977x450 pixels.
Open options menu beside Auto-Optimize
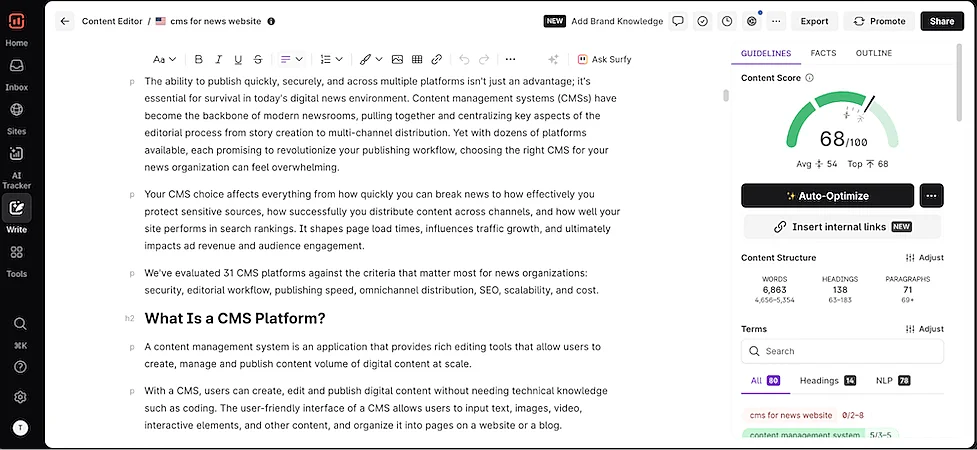pos(932,196)
